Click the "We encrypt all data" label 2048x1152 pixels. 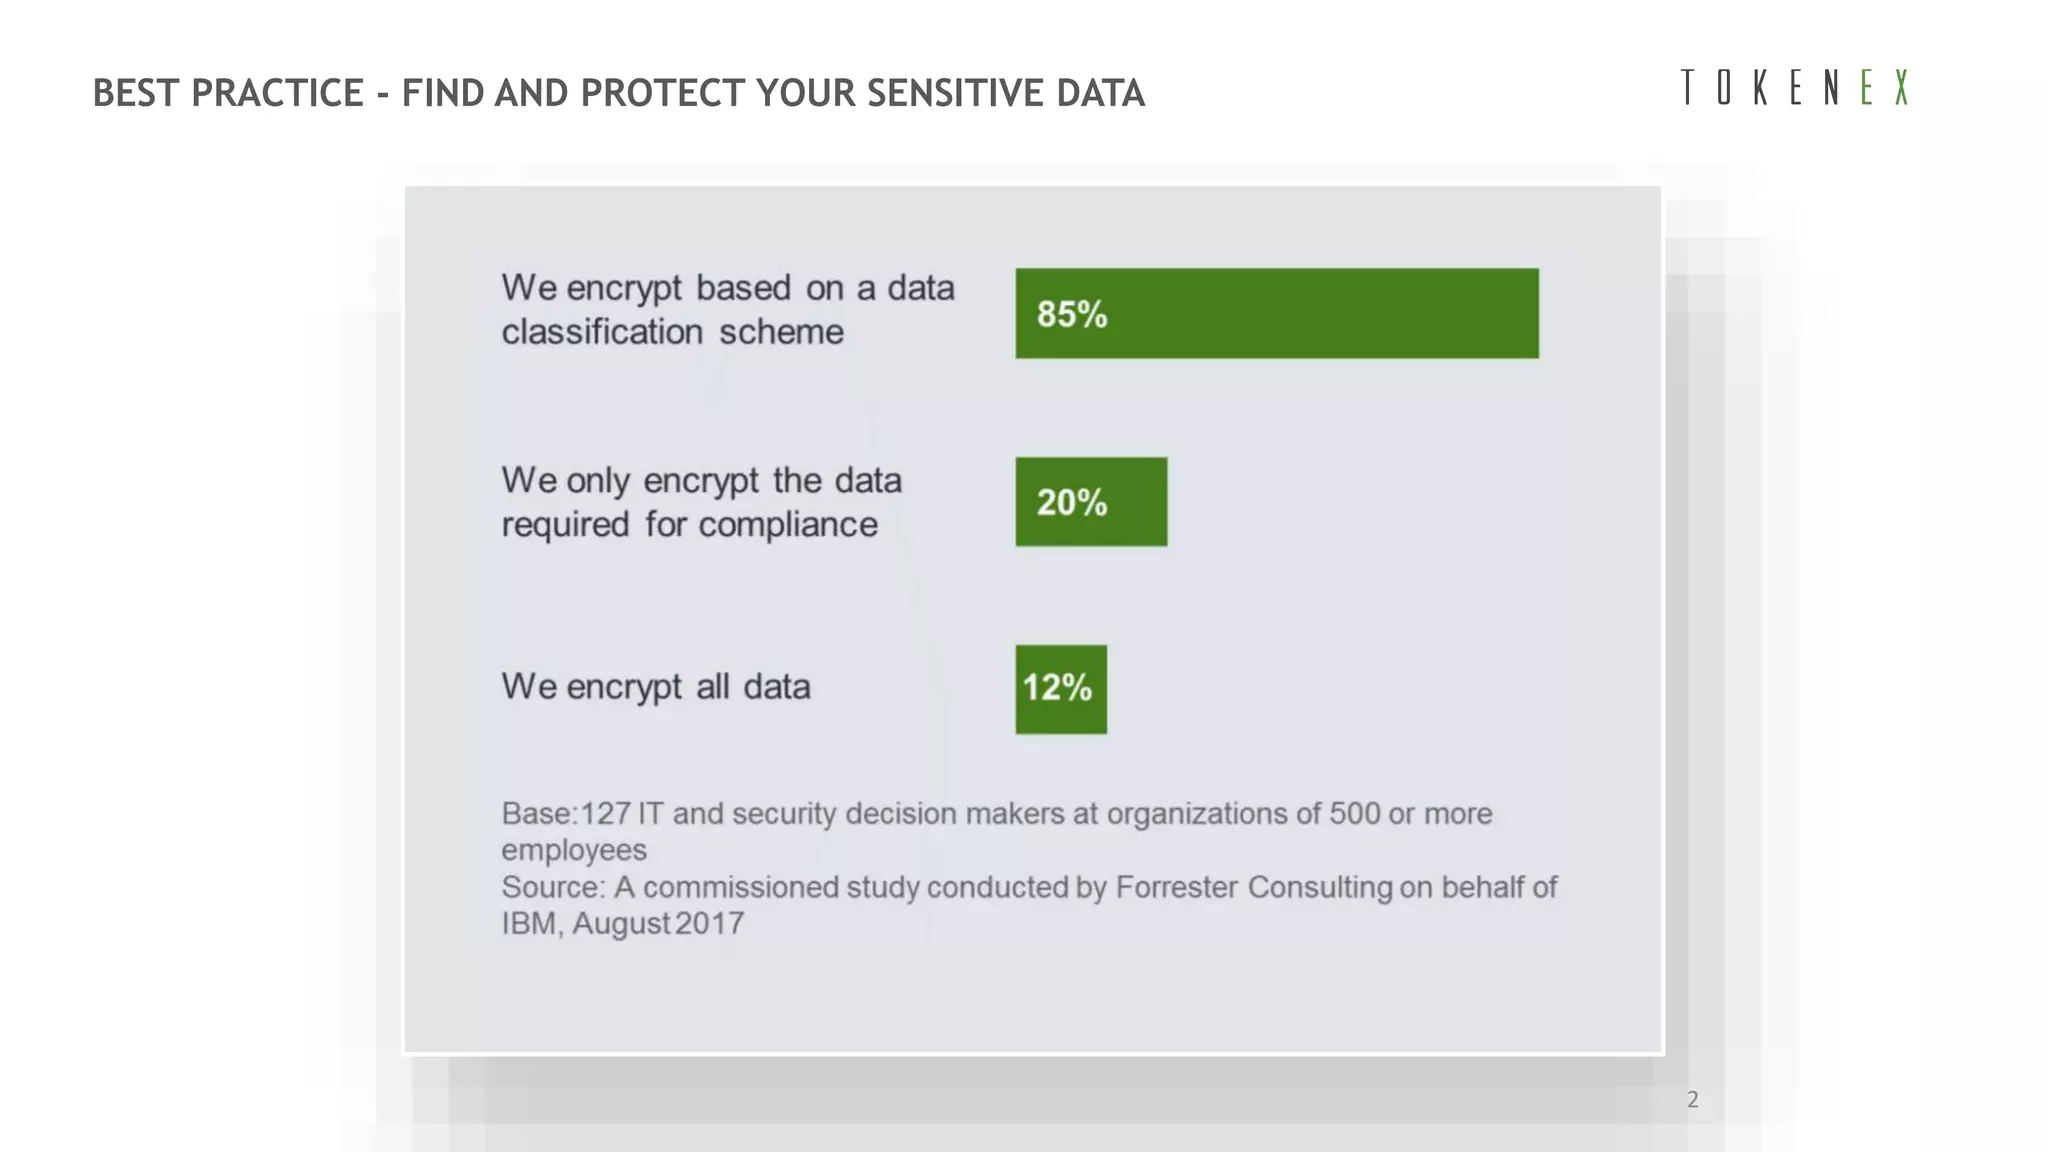pos(655,687)
